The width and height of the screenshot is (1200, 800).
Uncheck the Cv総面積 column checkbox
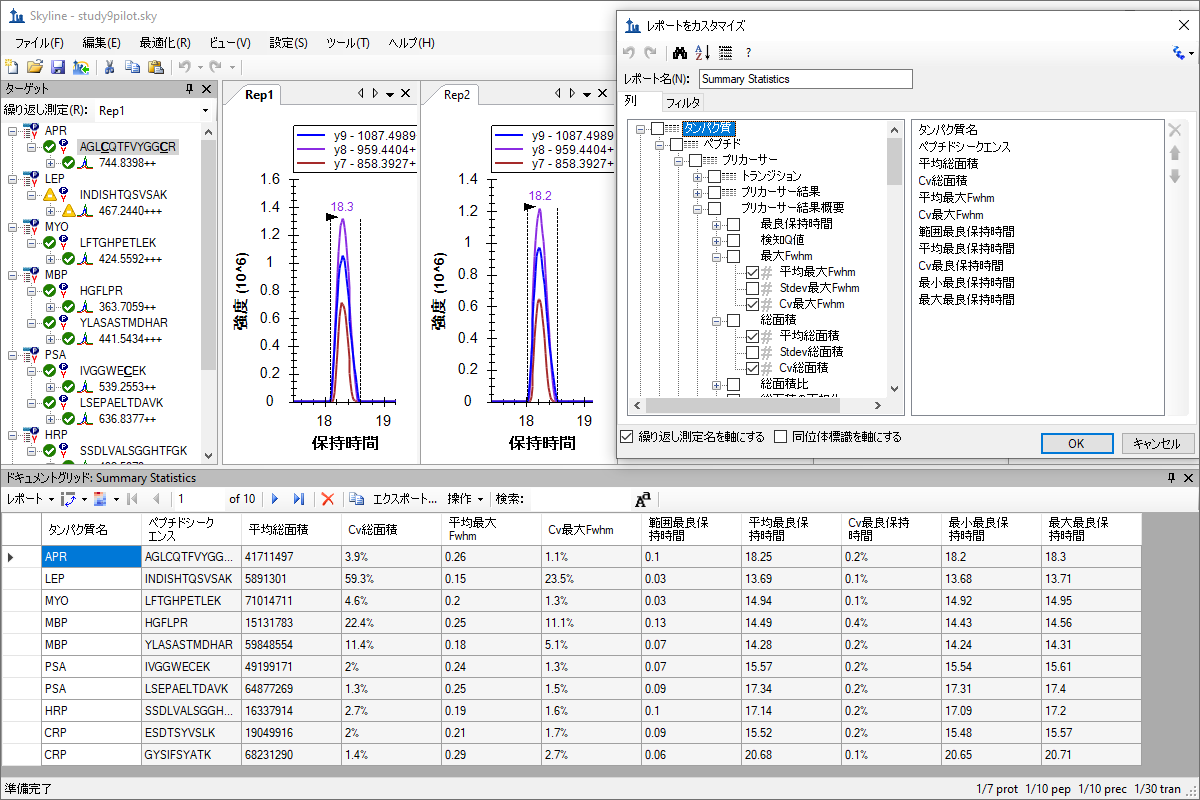[753, 368]
